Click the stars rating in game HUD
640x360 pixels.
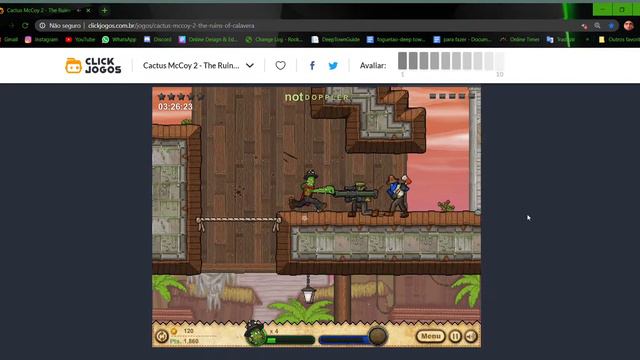[181, 97]
